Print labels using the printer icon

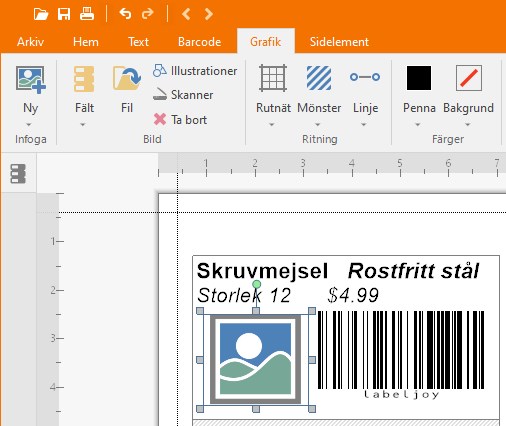87,14
